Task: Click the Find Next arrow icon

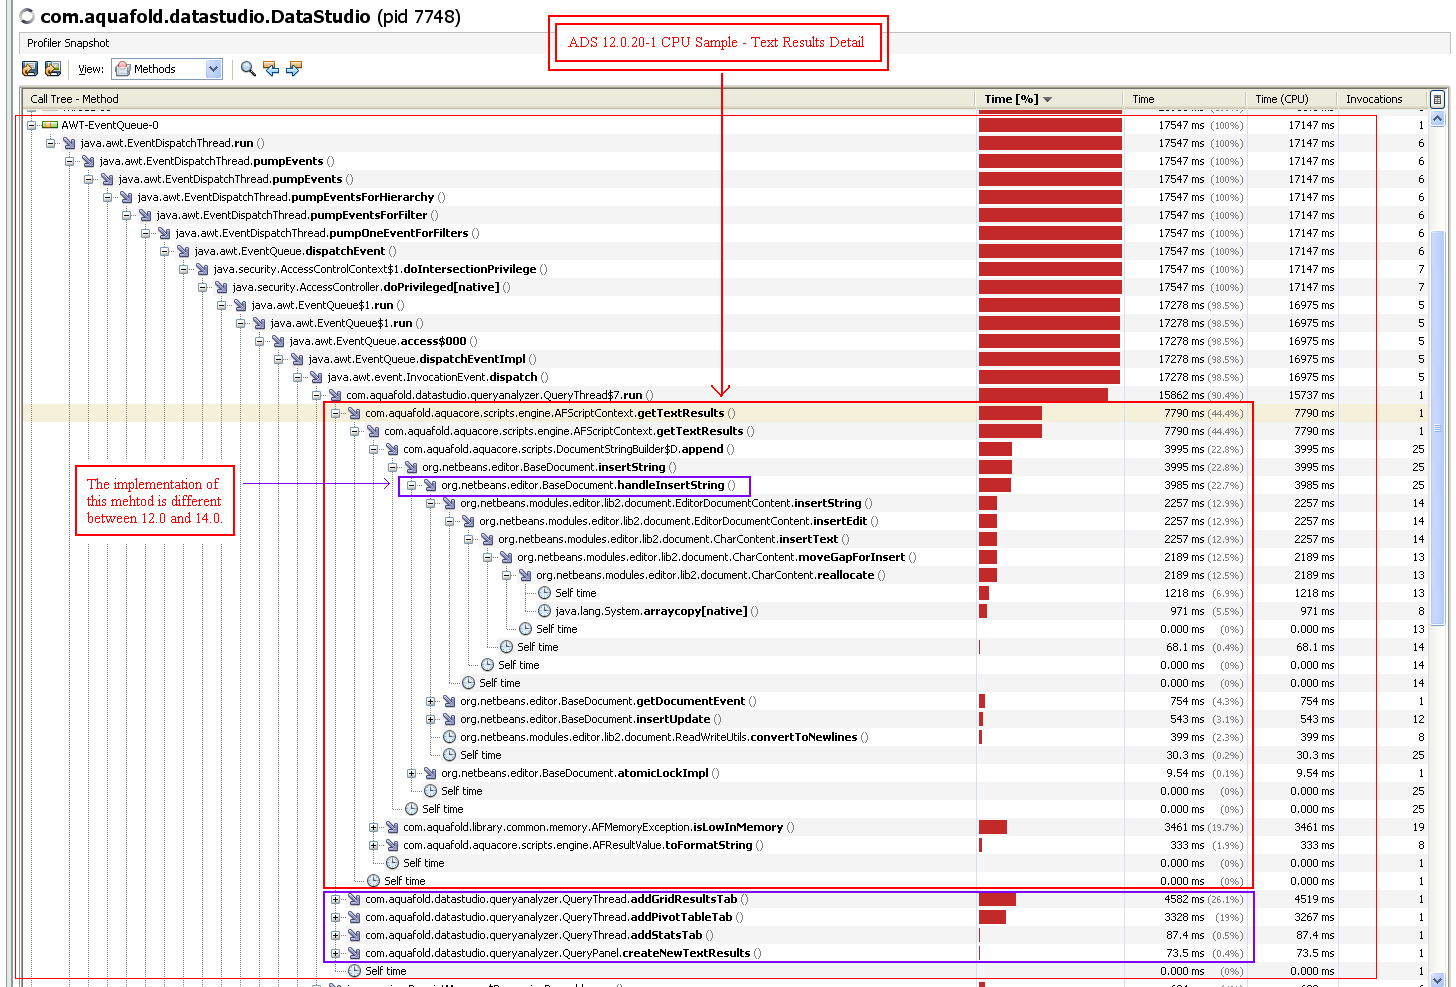Action: 294,69
